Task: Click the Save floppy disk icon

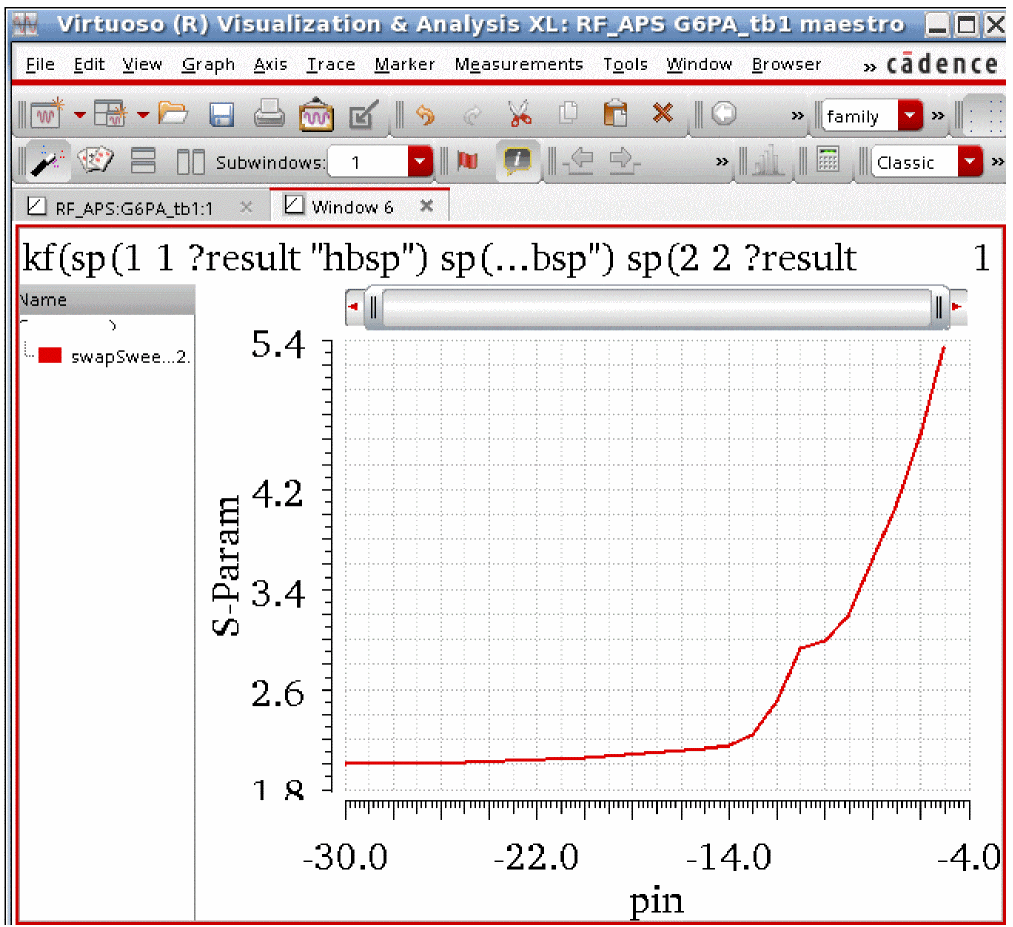Action: tap(221, 115)
